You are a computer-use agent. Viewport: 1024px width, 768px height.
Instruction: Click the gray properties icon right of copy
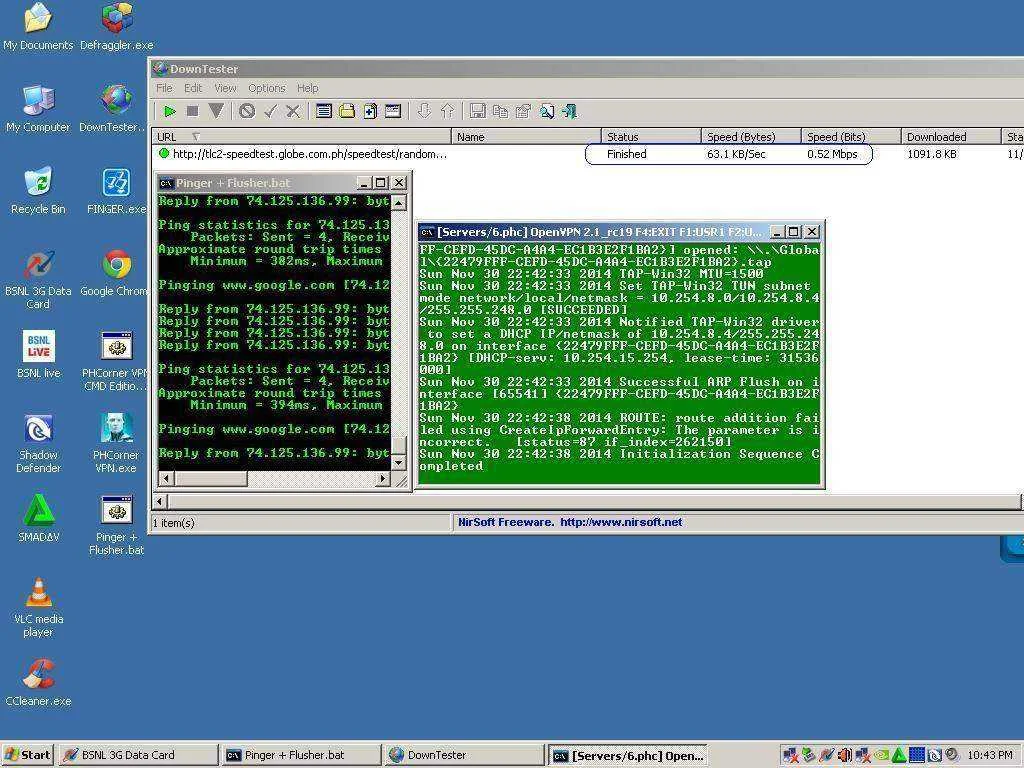click(x=524, y=111)
